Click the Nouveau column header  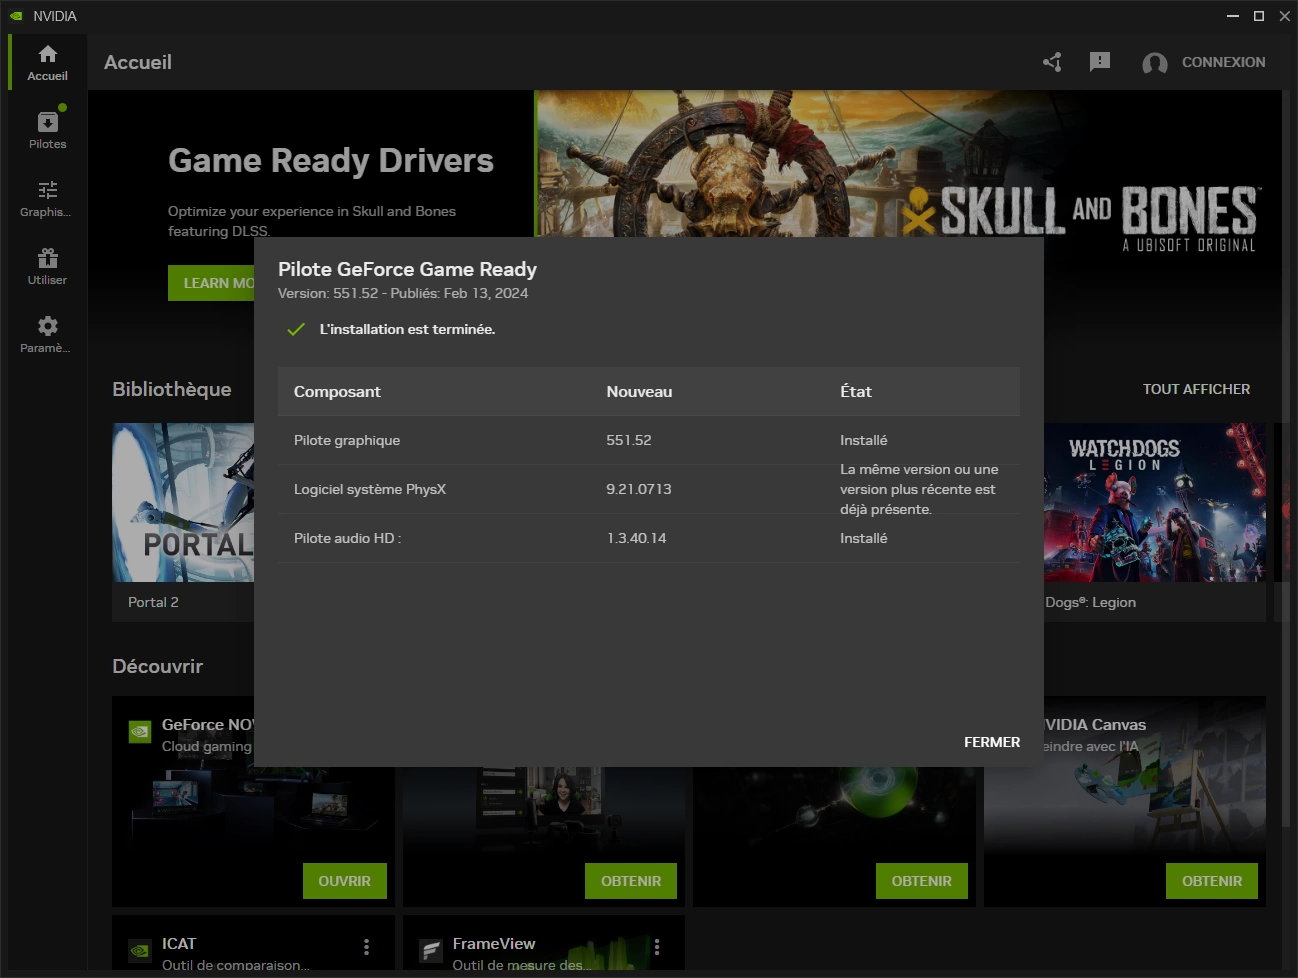coord(639,391)
